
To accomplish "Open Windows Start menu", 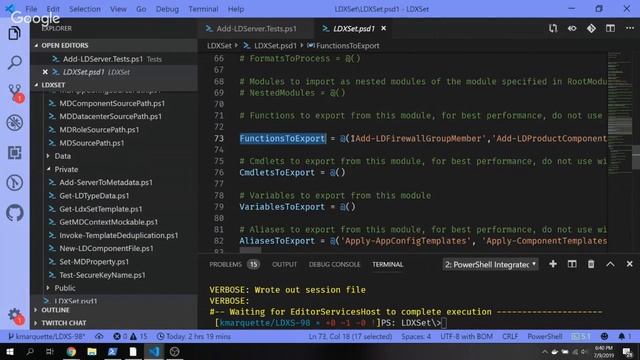I will coord(9,351).
